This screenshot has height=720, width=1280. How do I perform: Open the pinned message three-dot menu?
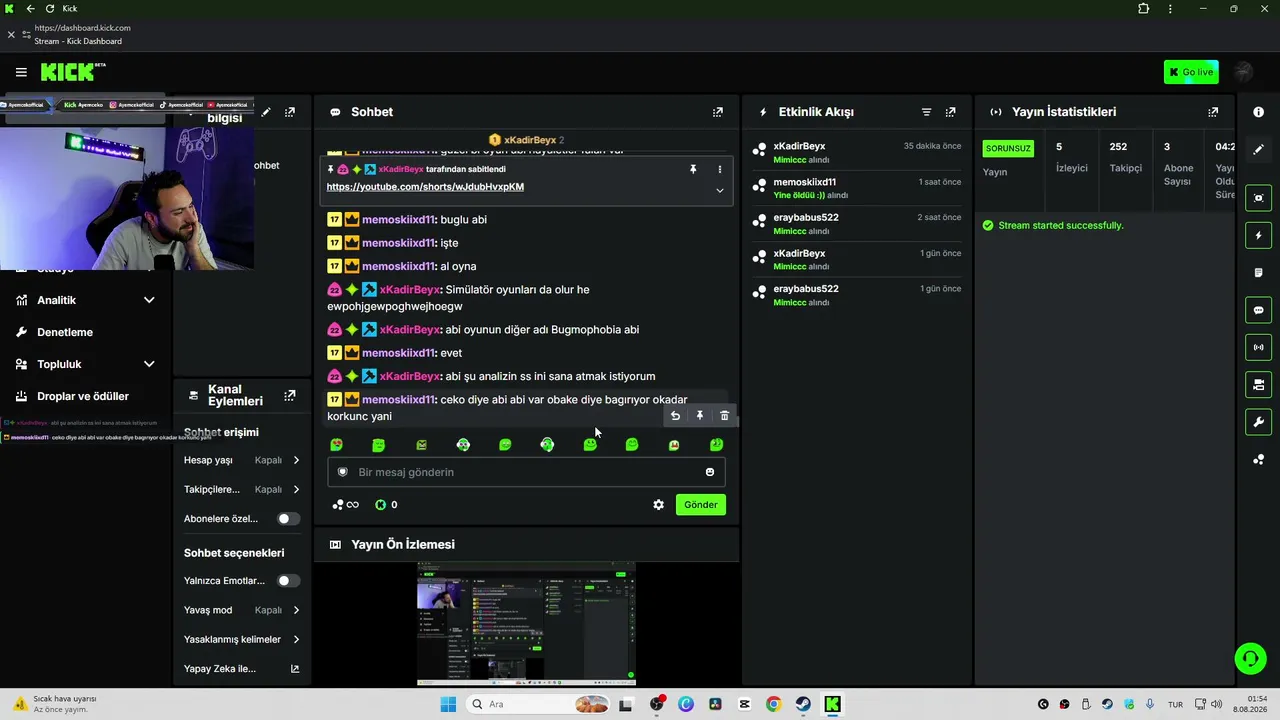719,170
